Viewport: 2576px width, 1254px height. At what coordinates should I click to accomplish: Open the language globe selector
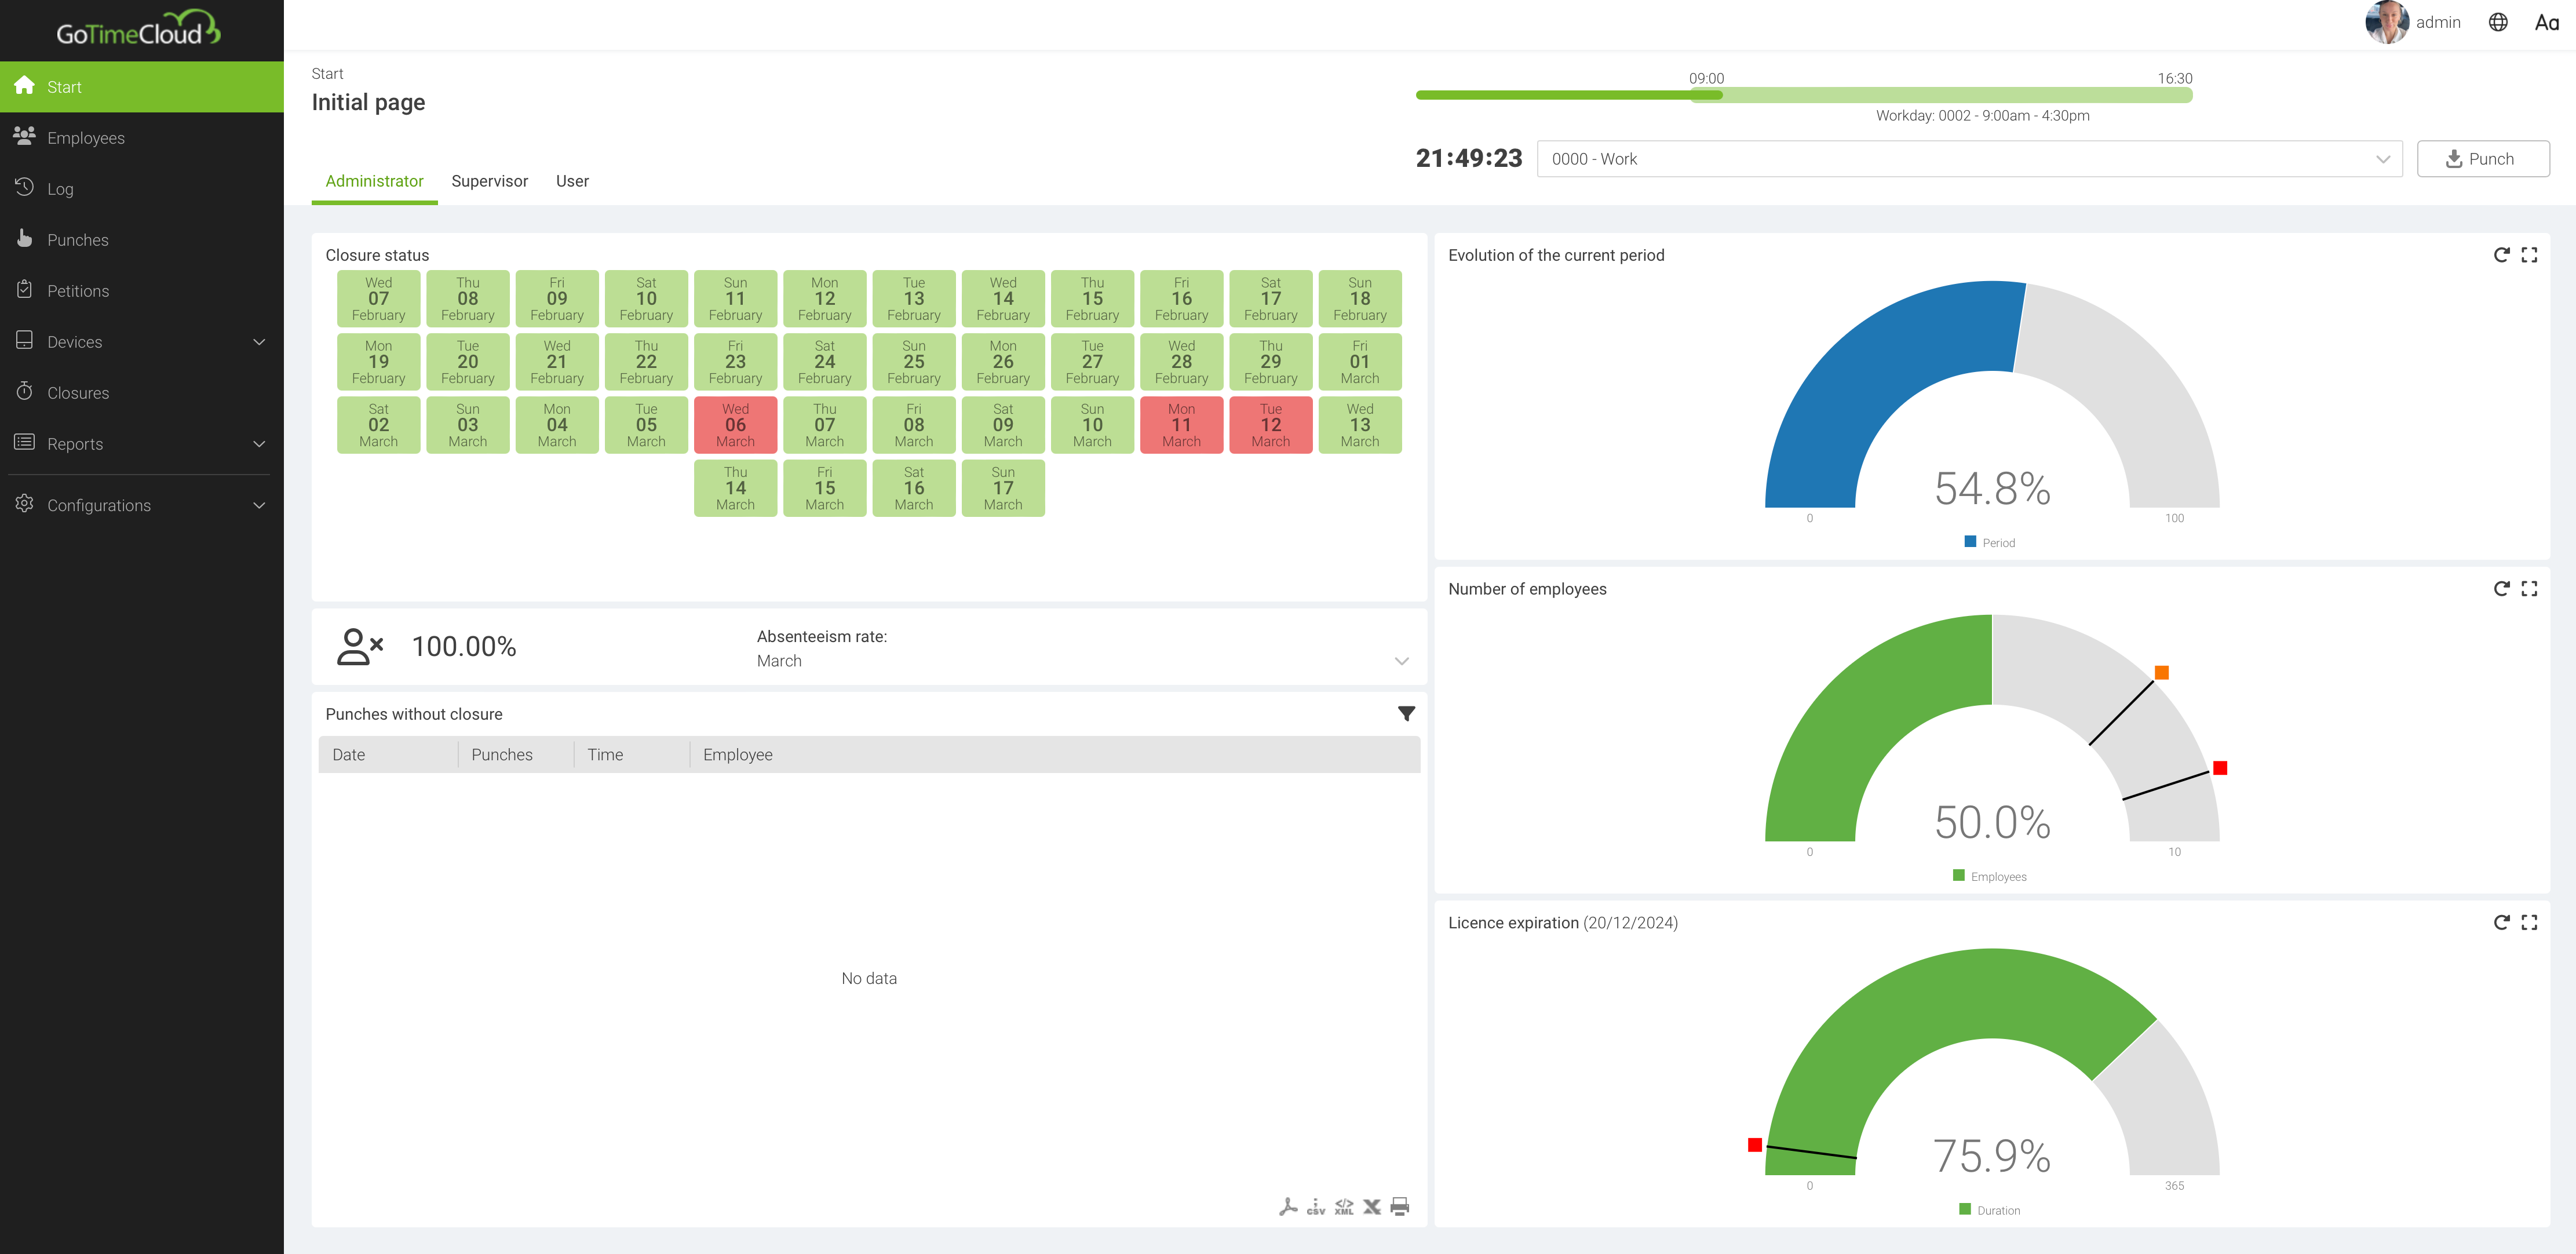pos(2498,22)
